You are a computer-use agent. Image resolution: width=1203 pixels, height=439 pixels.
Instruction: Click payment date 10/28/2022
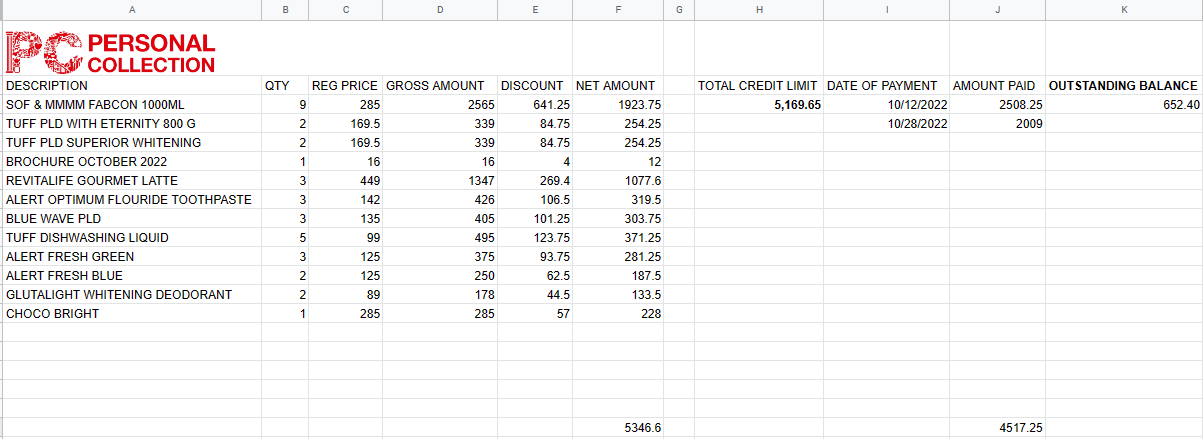point(886,124)
